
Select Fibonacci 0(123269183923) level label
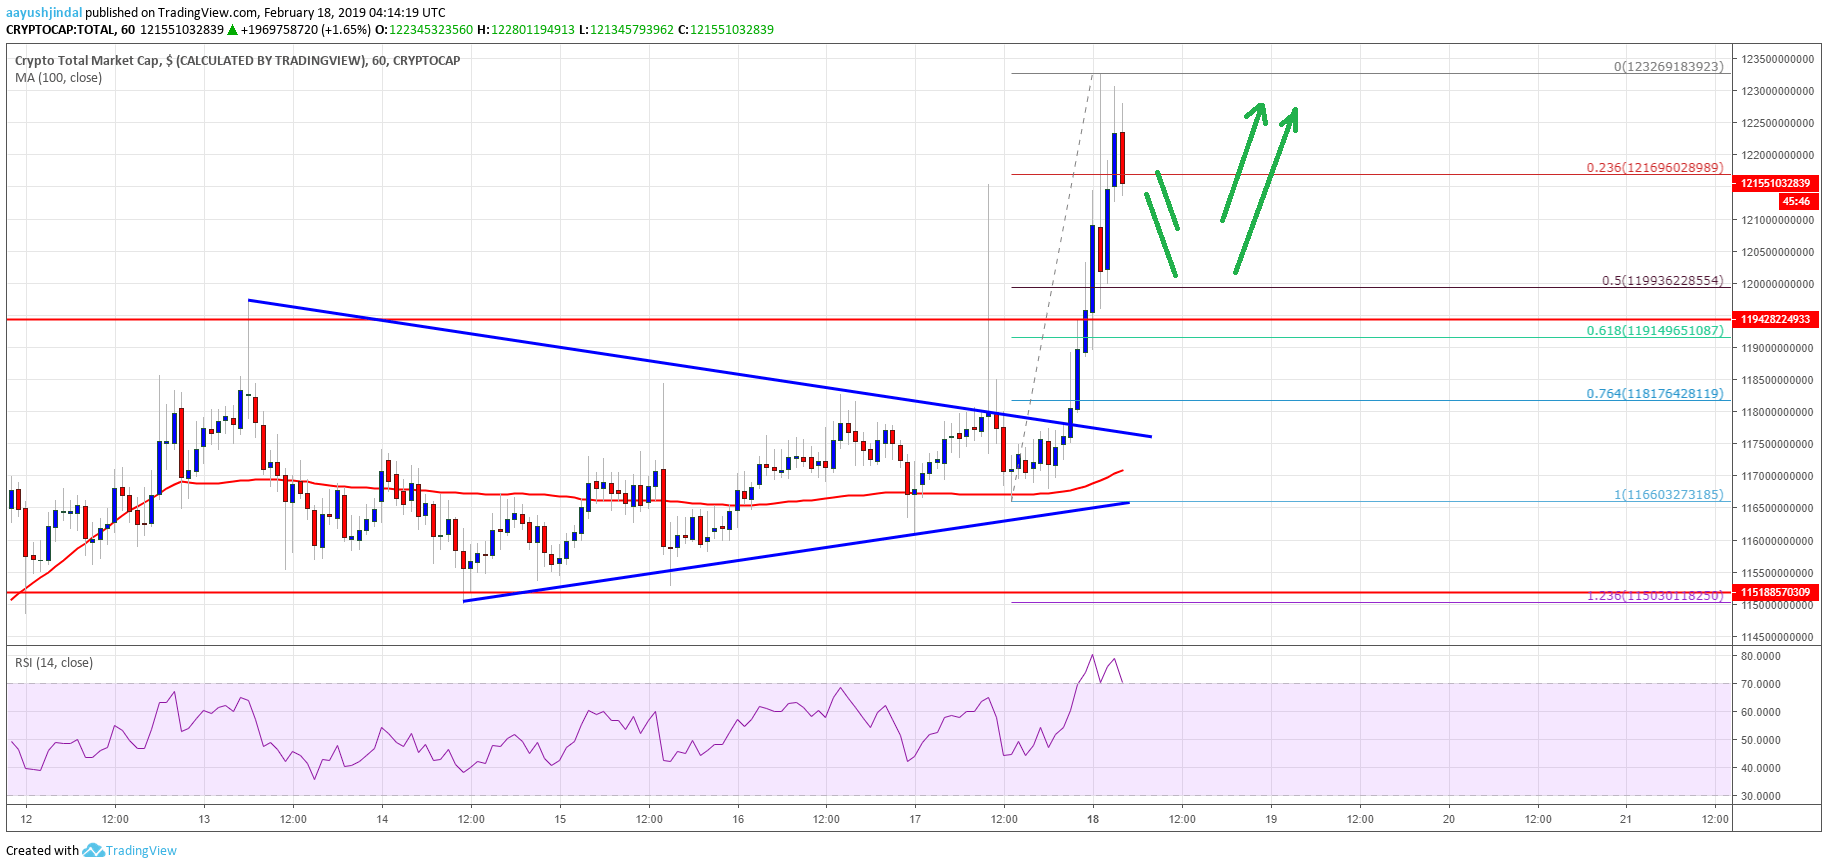[x=1669, y=66]
